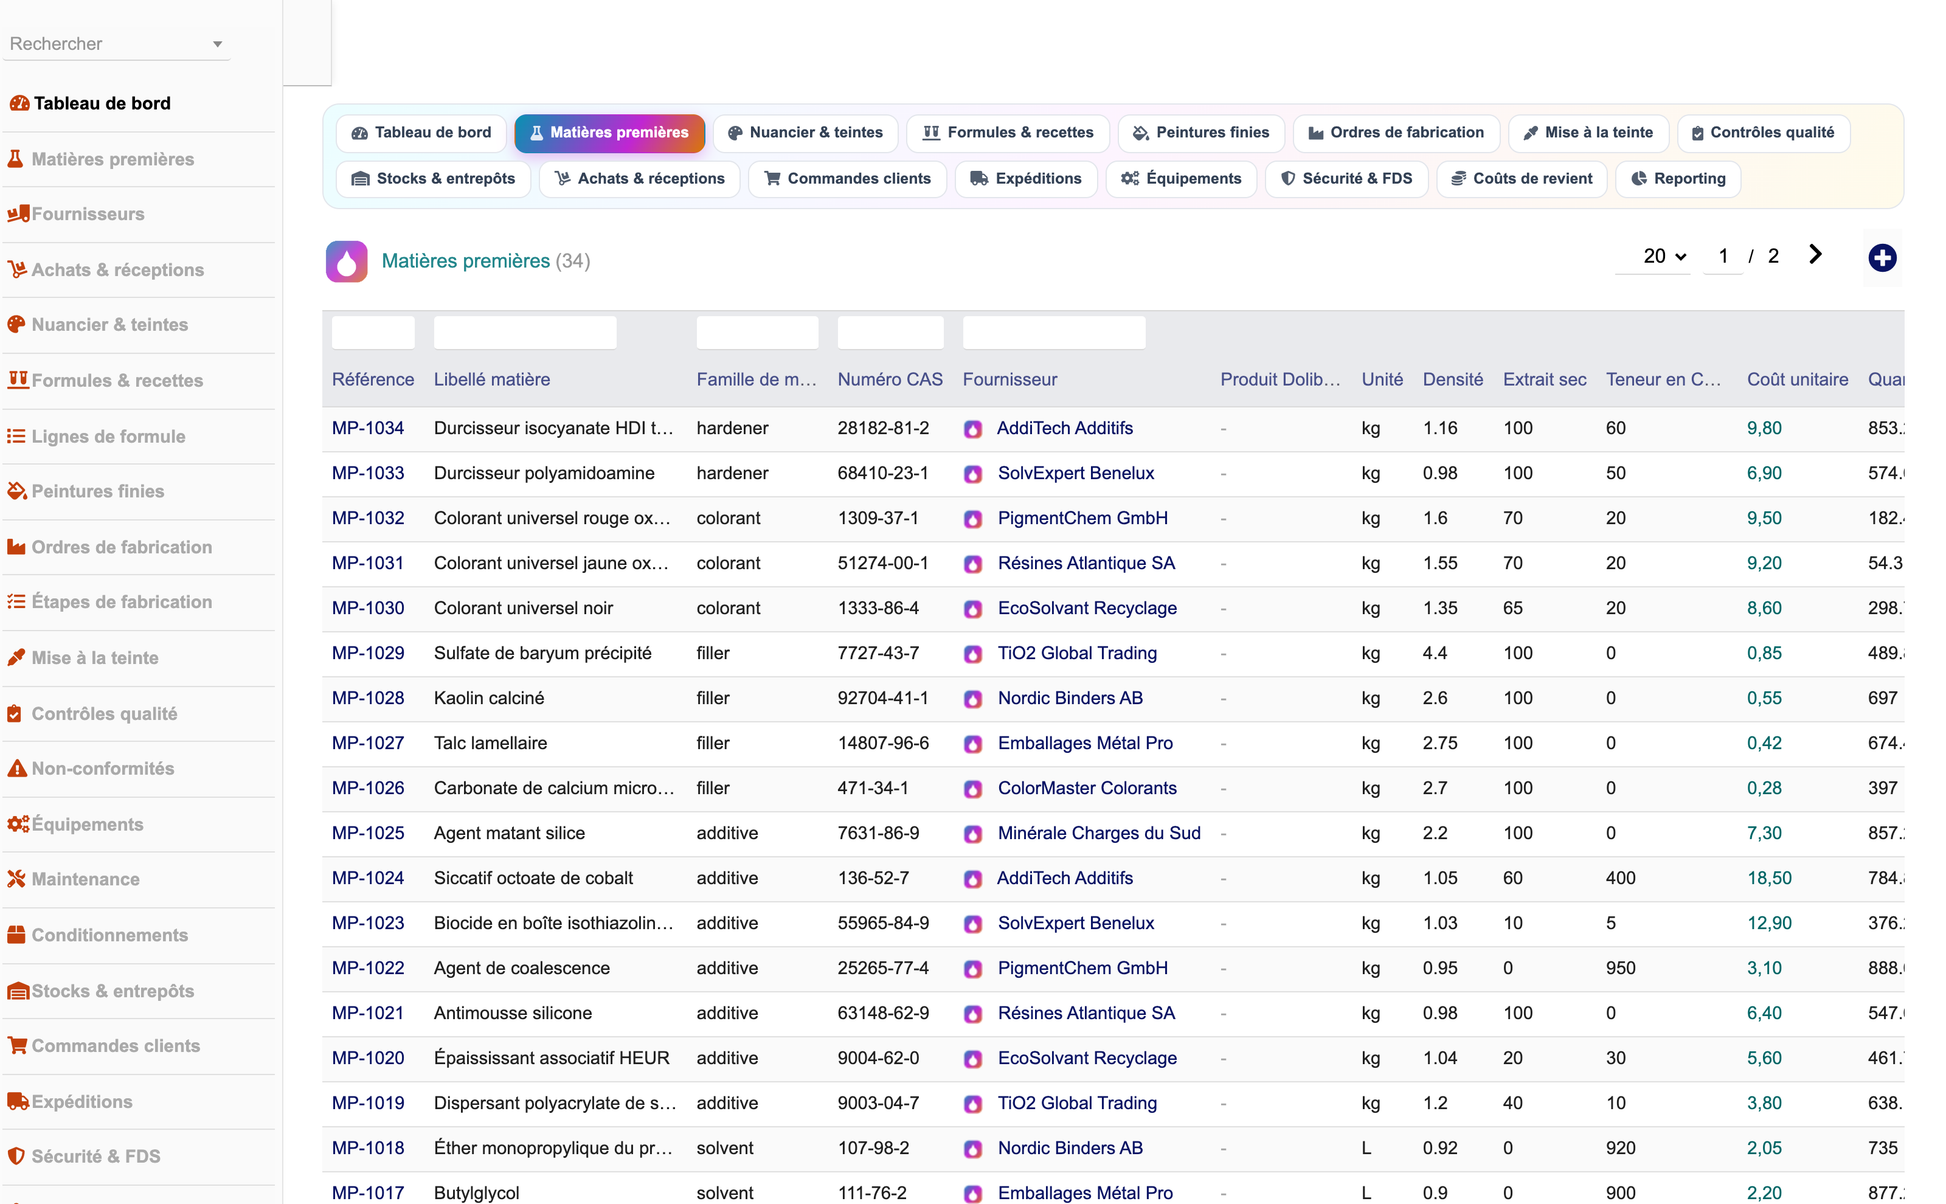
Task: Click the Ordres de fabrication factory icon in sidebar
Action: 17,547
